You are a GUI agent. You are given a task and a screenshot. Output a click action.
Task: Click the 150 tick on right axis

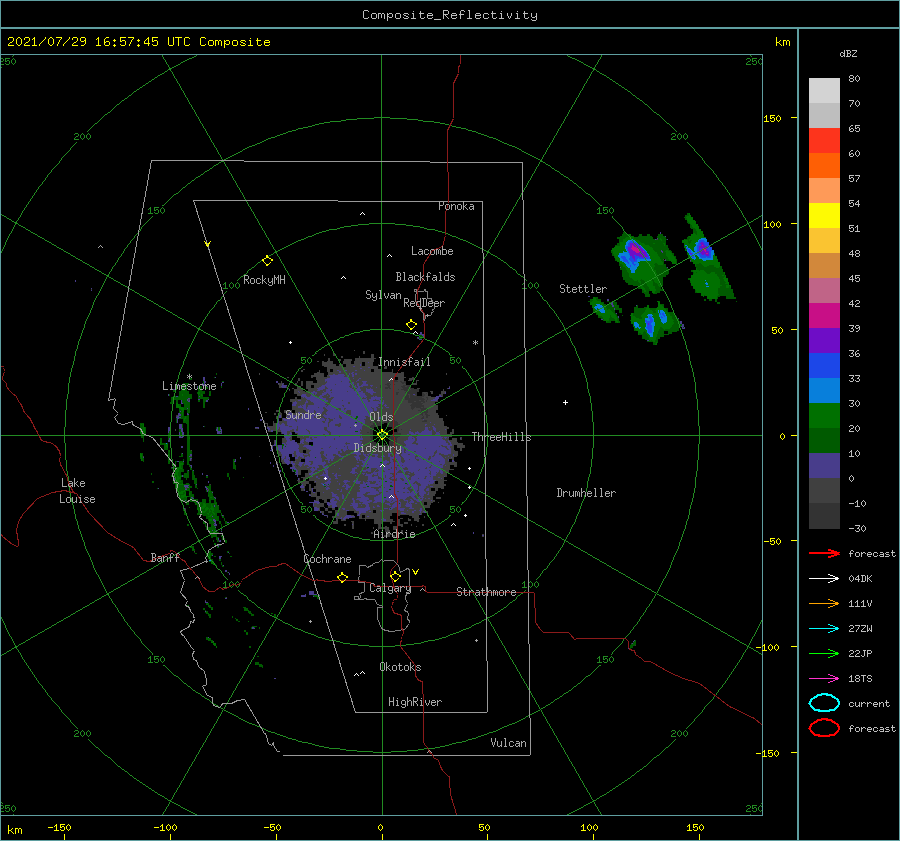click(772, 118)
